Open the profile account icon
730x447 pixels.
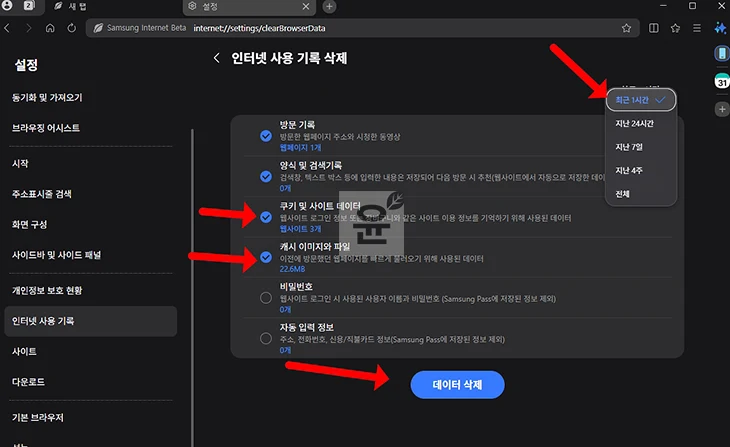(7, 5)
